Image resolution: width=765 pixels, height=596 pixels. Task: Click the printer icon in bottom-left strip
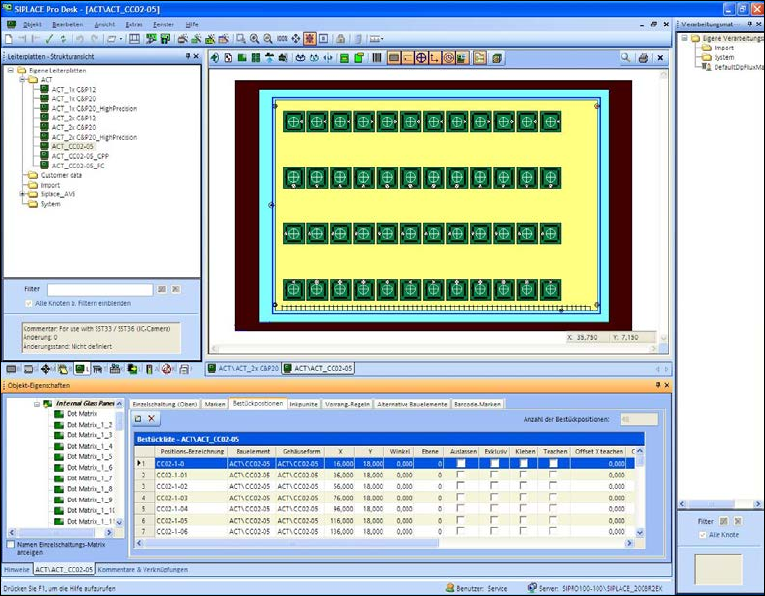tap(184, 369)
